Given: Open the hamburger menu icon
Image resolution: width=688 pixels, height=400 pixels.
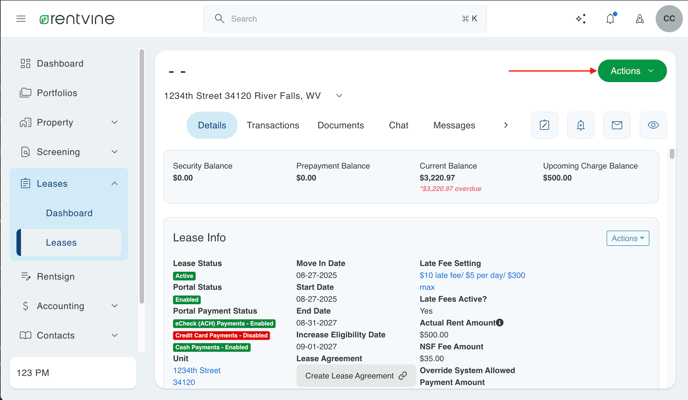Looking at the screenshot, I should click(21, 19).
